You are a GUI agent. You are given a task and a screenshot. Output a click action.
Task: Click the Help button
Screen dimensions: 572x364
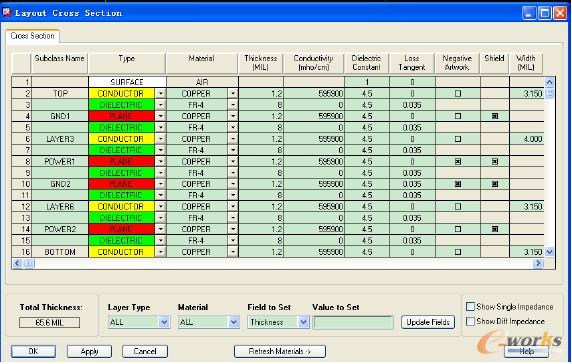point(526,351)
